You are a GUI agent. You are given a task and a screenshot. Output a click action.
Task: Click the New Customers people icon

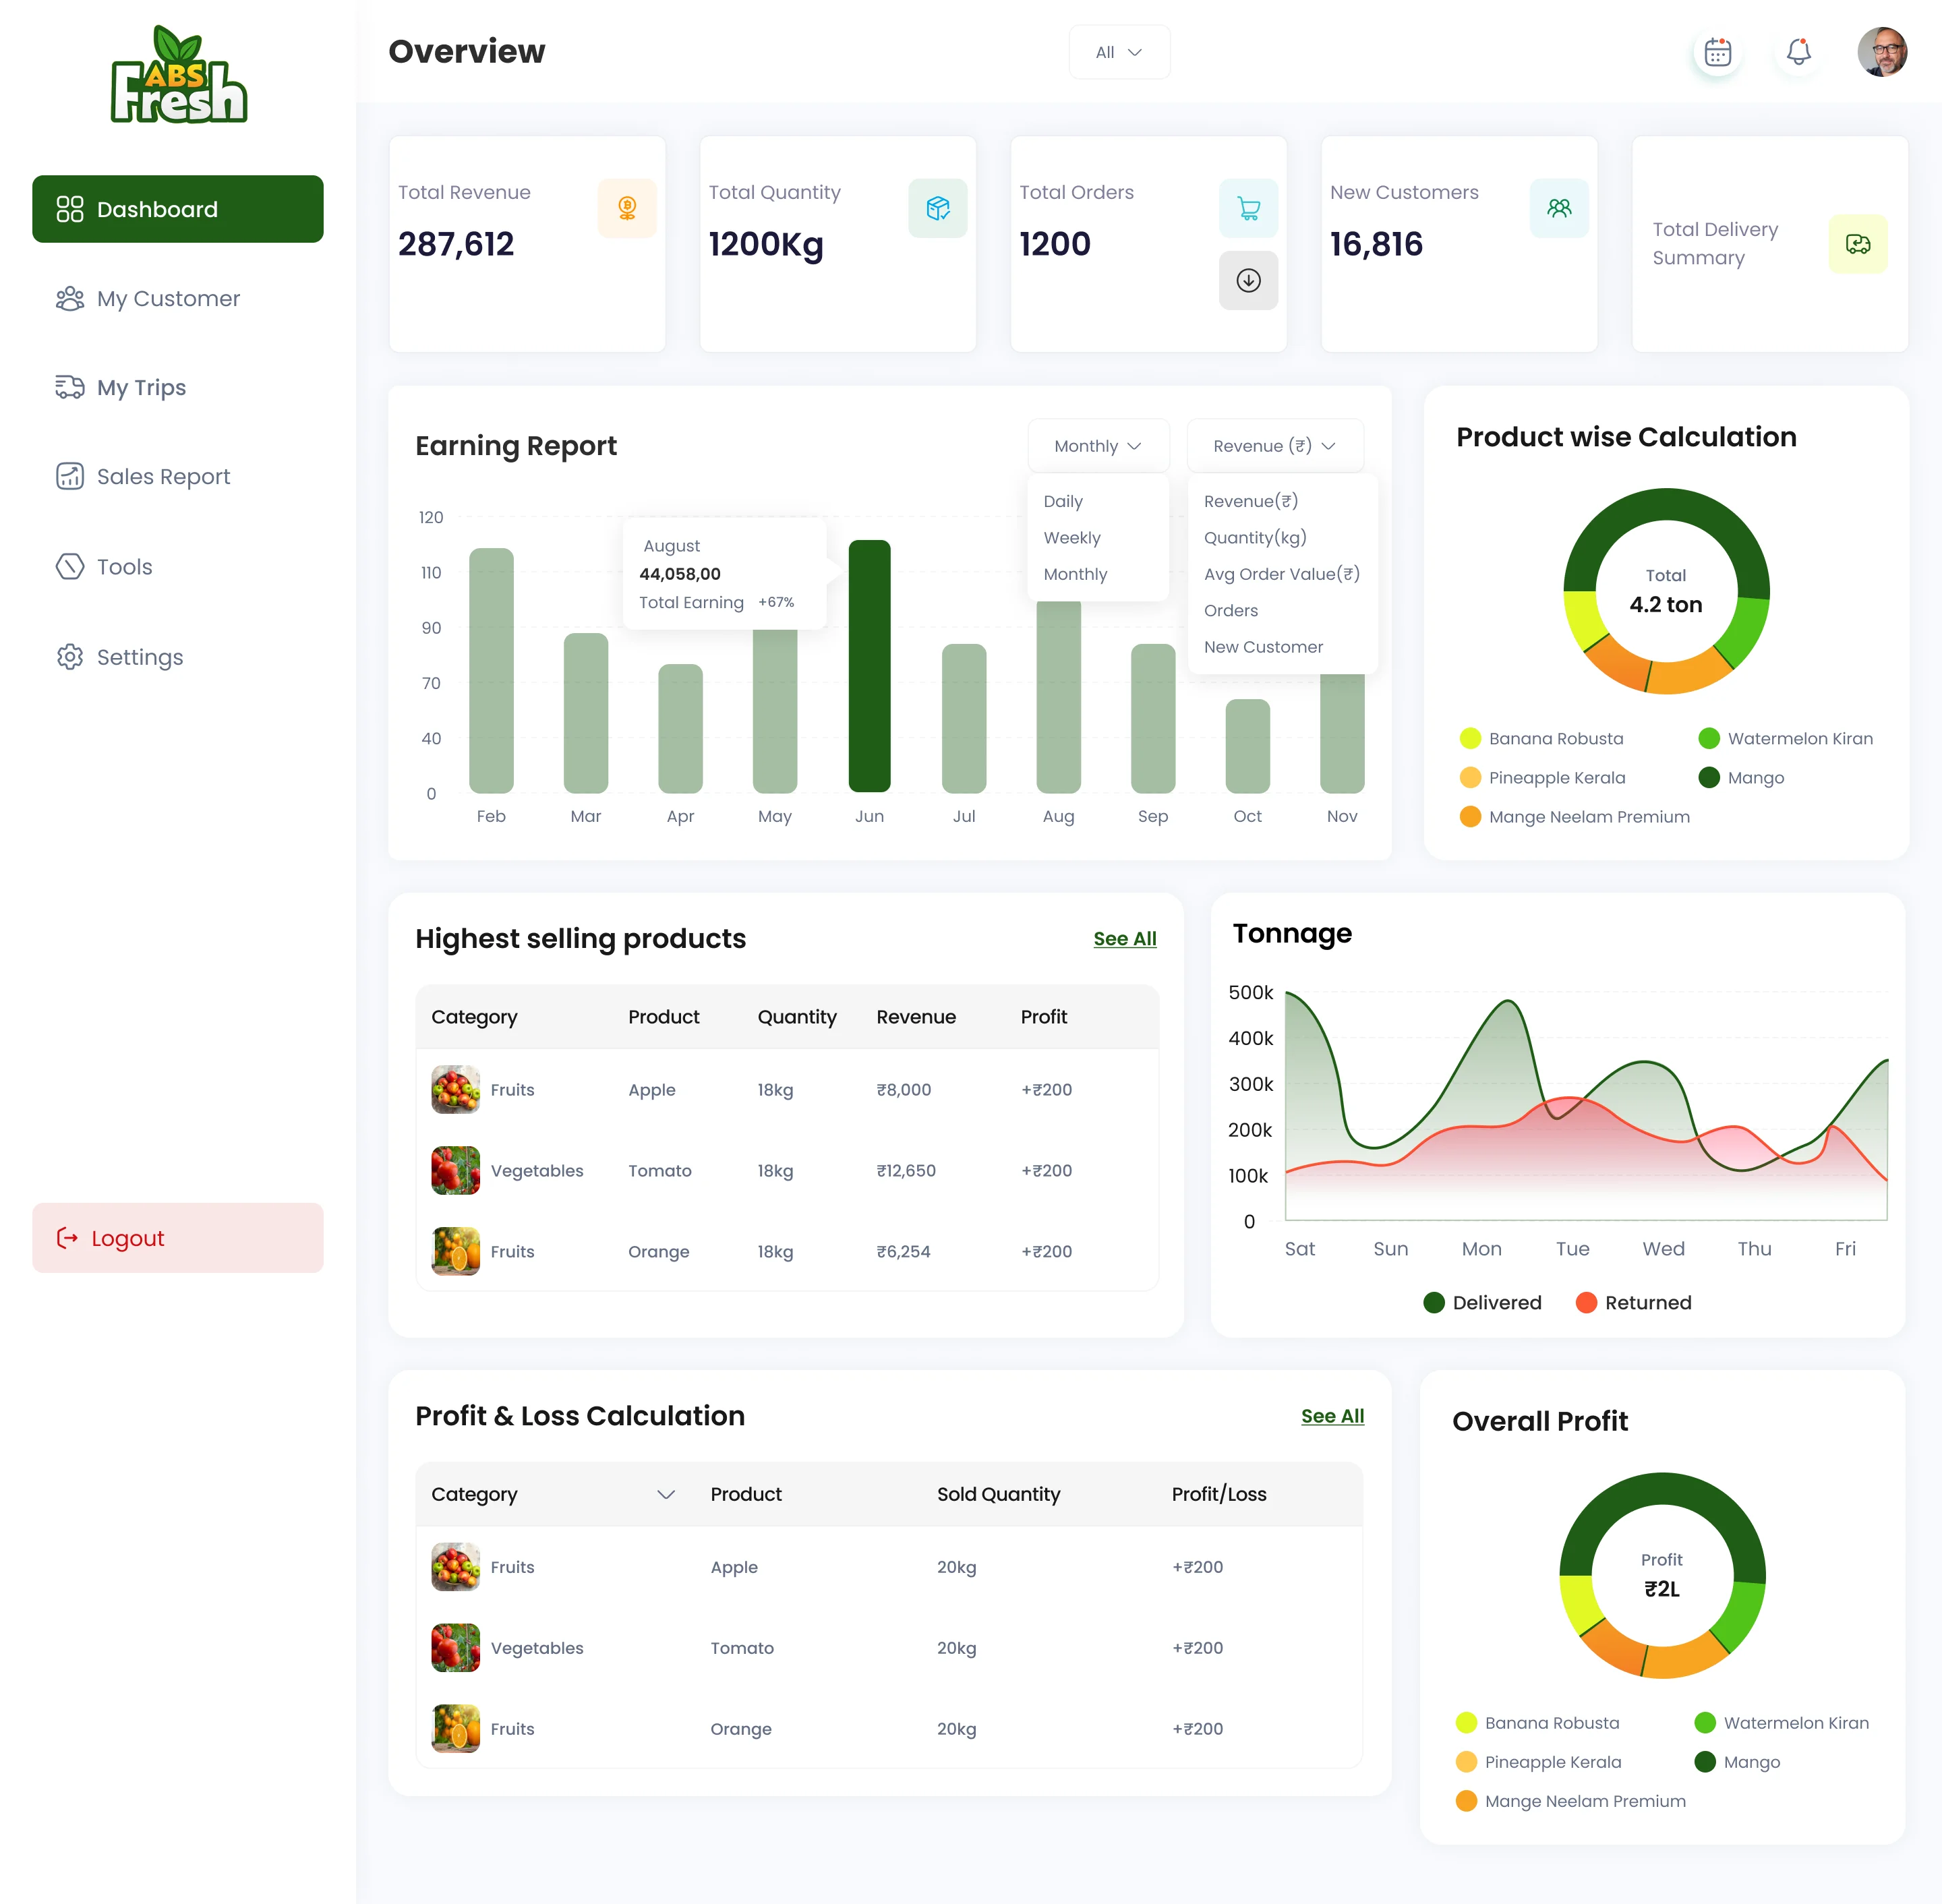click(x=1559, y=208)
